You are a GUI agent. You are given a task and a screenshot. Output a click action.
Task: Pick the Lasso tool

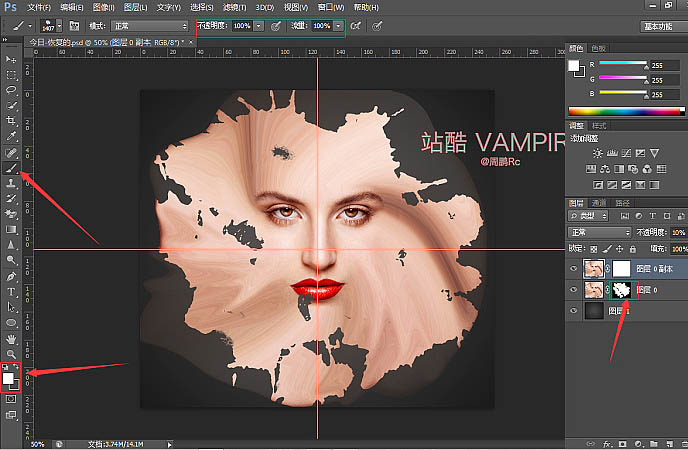point(12,90)
